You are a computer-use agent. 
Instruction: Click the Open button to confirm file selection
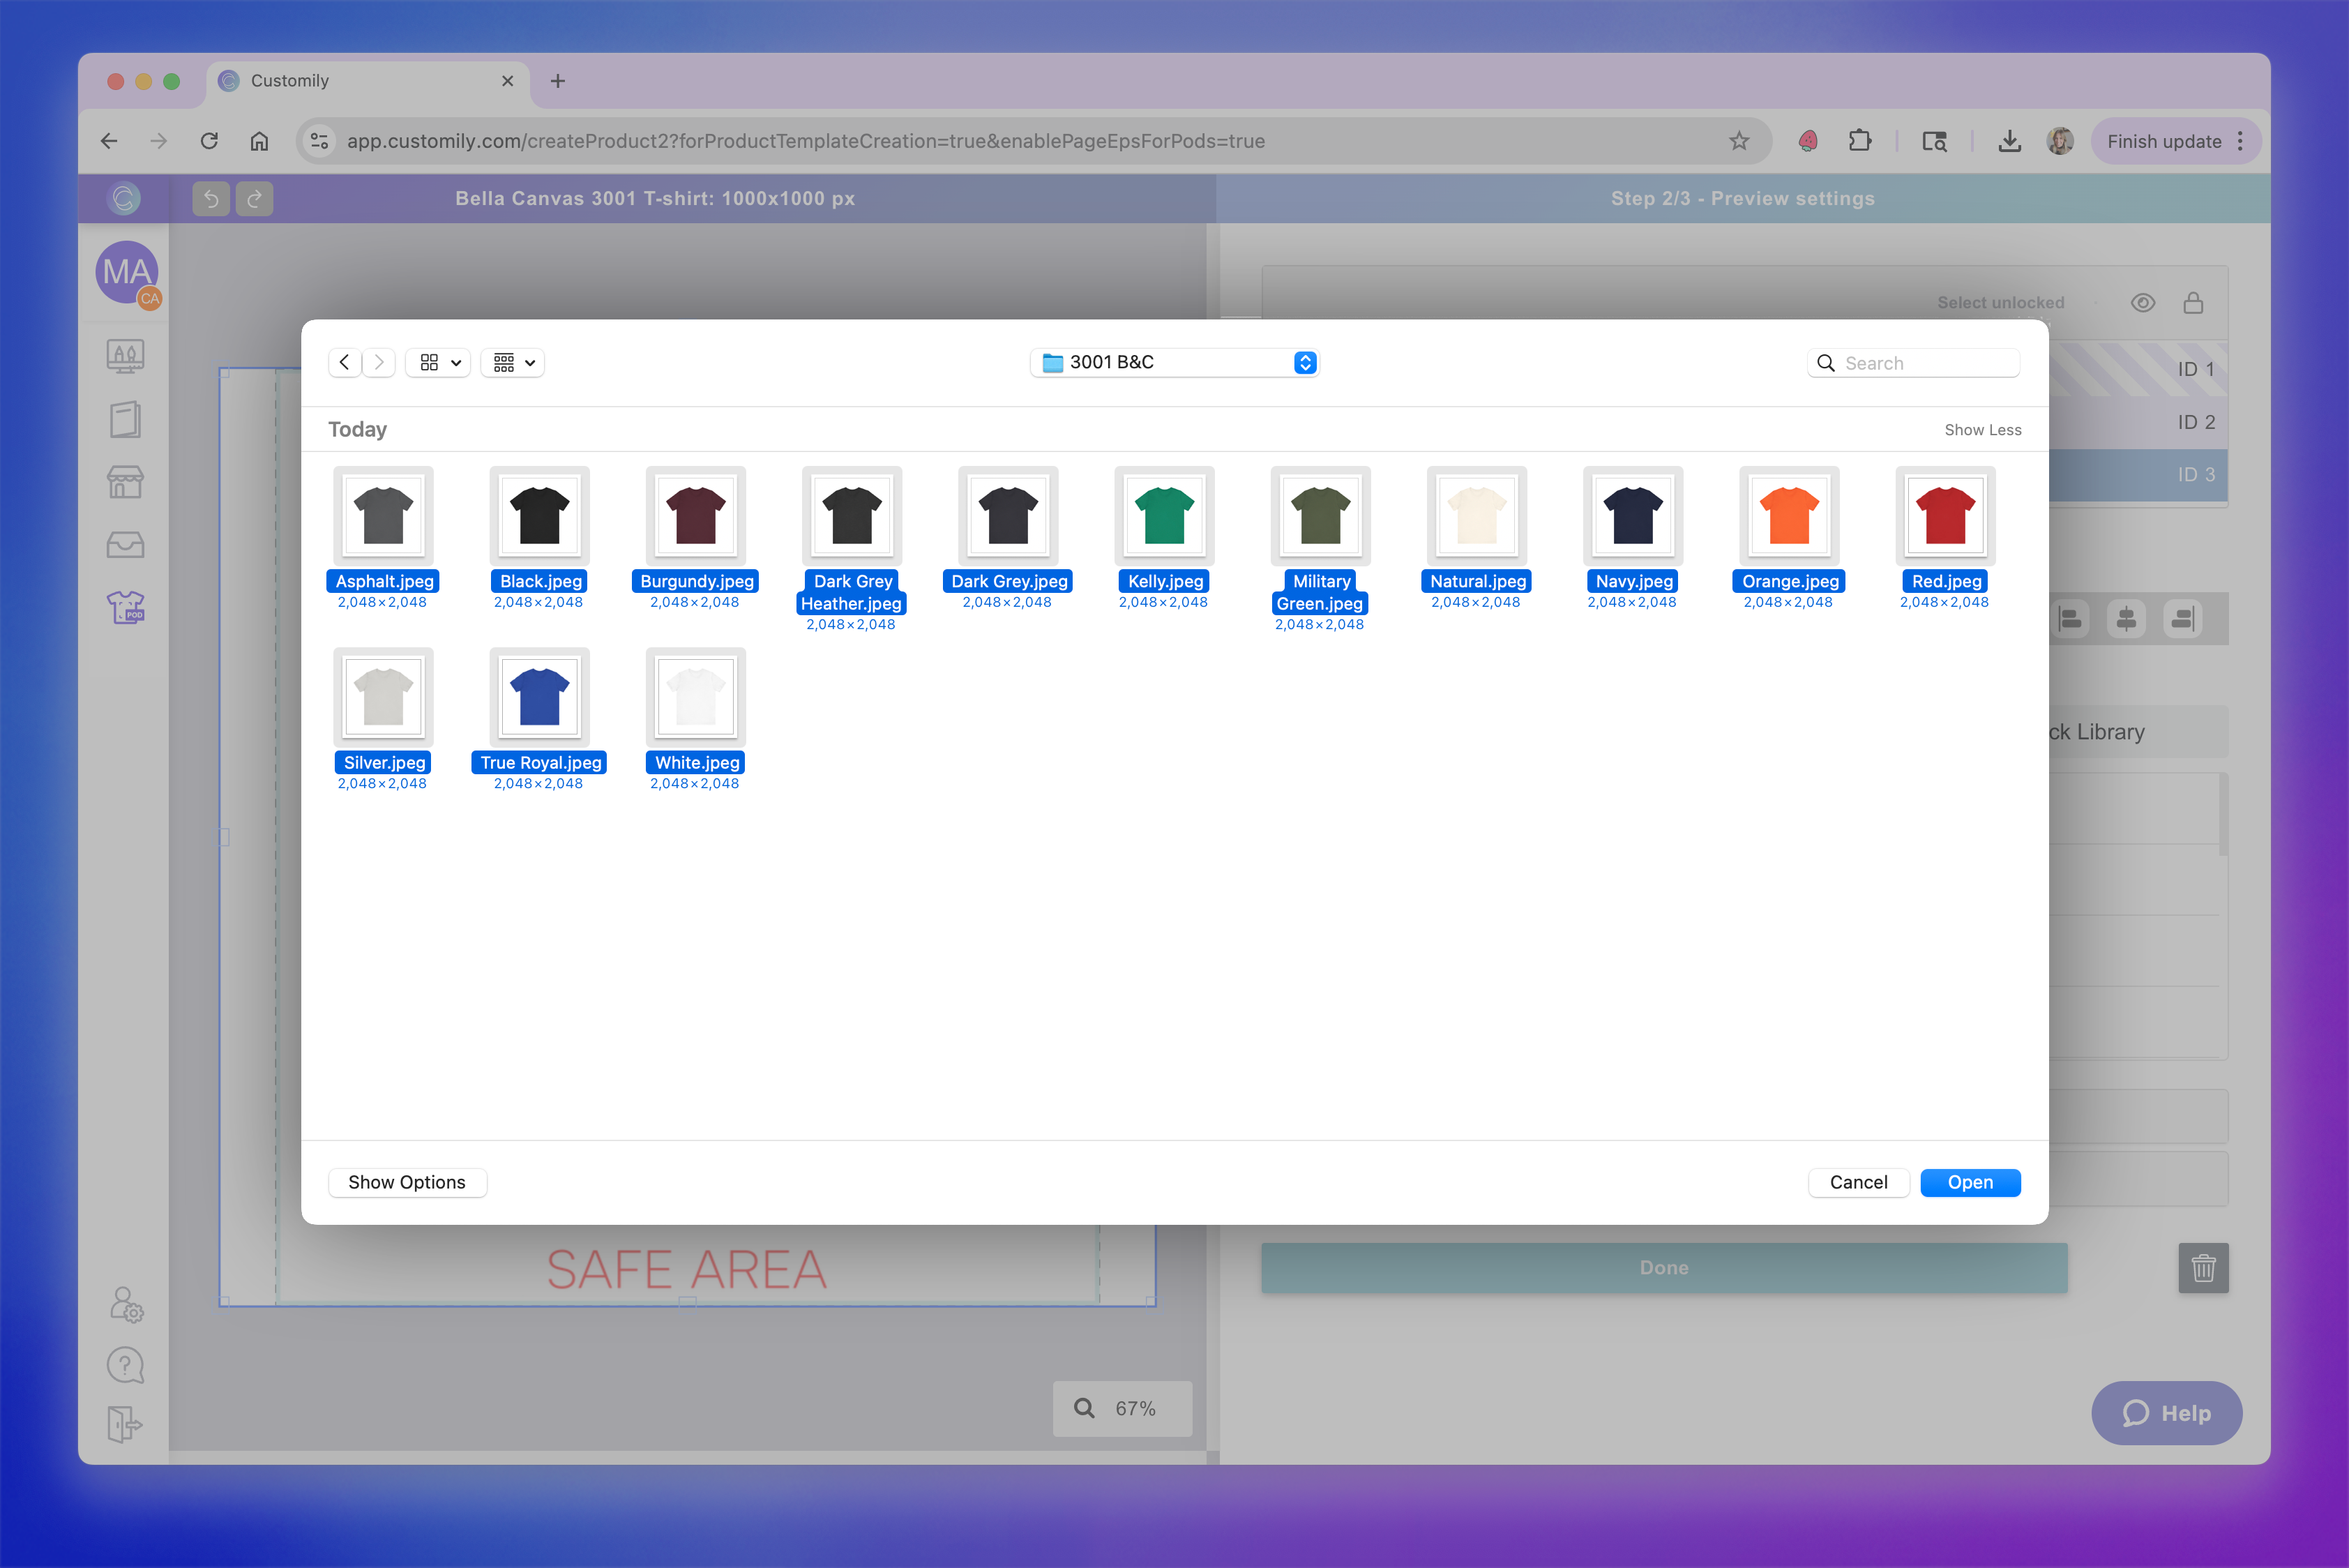pos(1969,1182)
